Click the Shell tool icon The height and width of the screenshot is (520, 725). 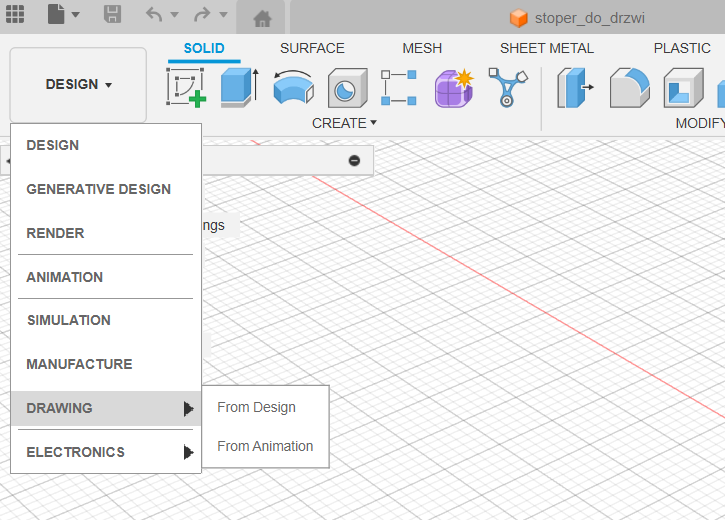pyautogui.click(x=683, y=88)
